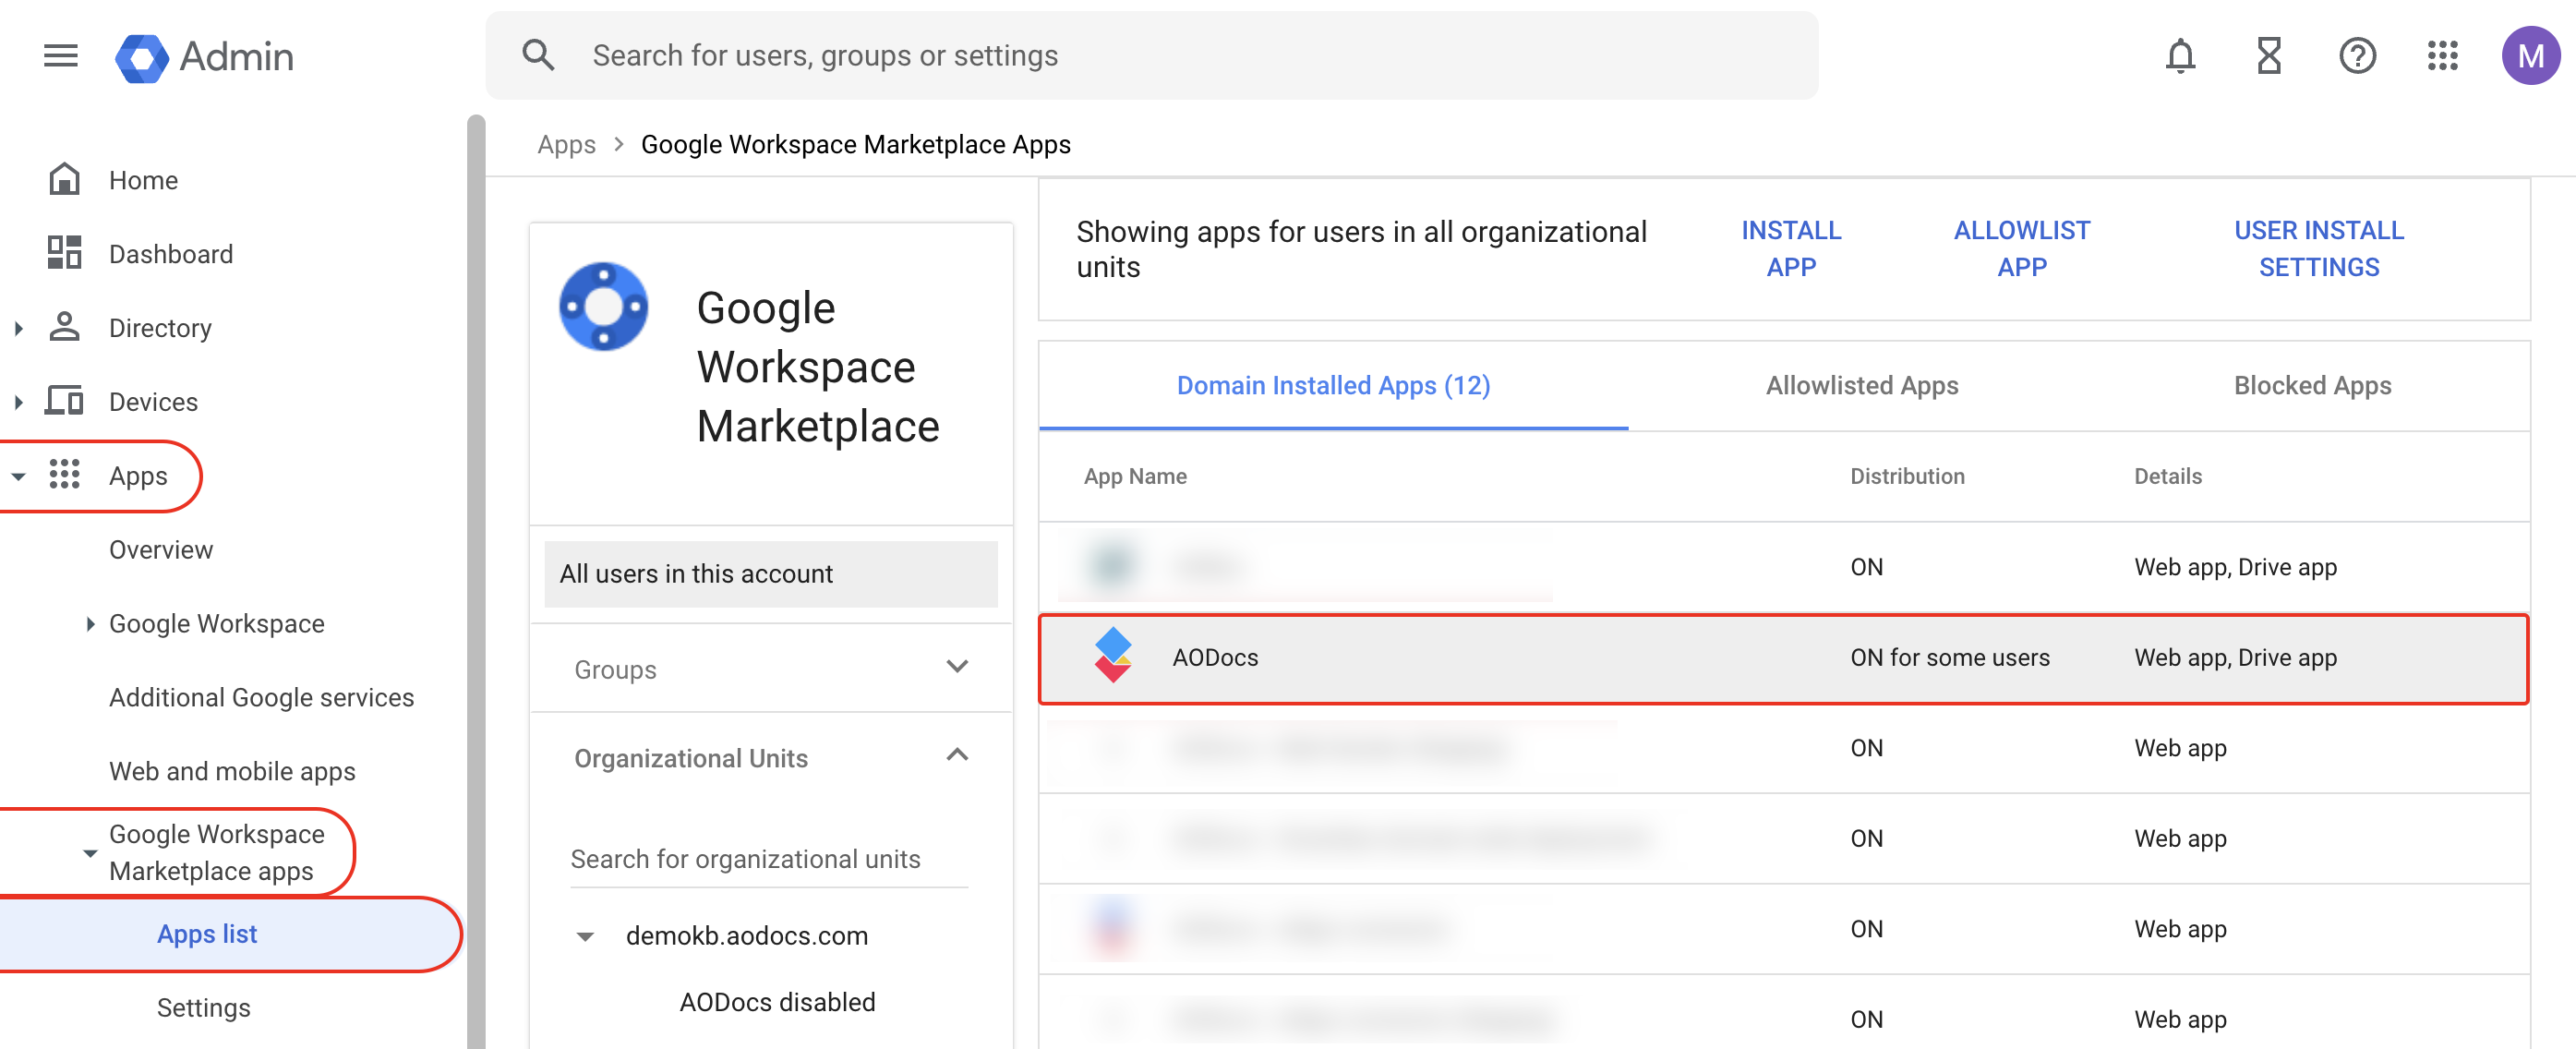Click the Apps grid icon in sidebar

[x=64, y=474]
